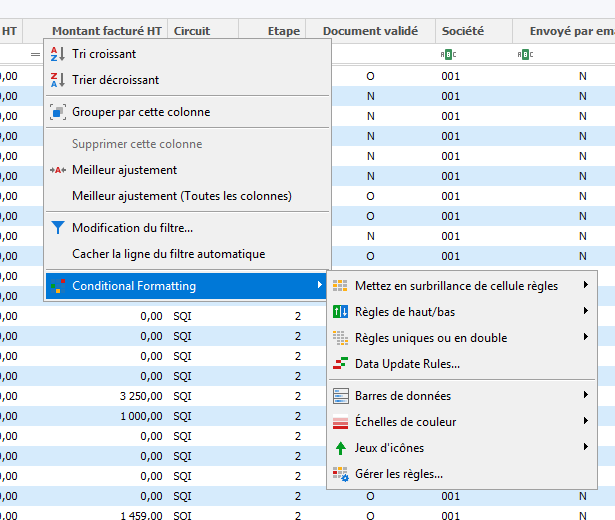The height and width of the screenshot is (520, 615).
Task: Click the blue filter funnel icon
Action: tap(57, 228)
